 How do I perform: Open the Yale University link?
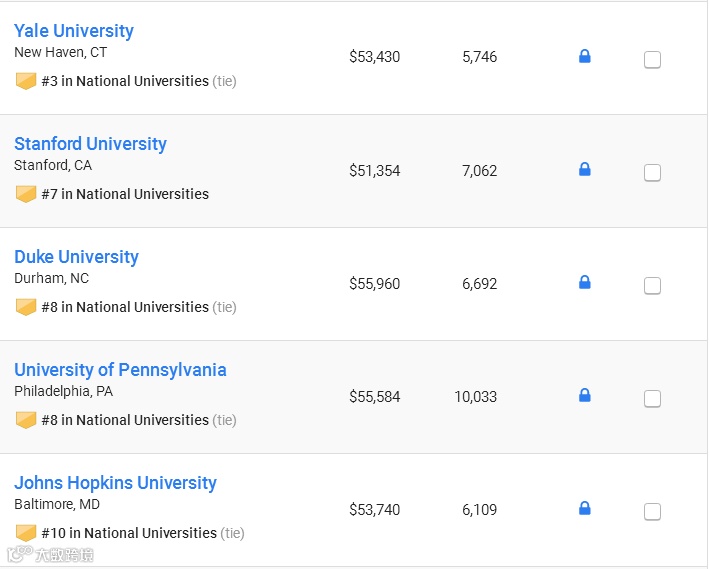click(x=74, y=31)
